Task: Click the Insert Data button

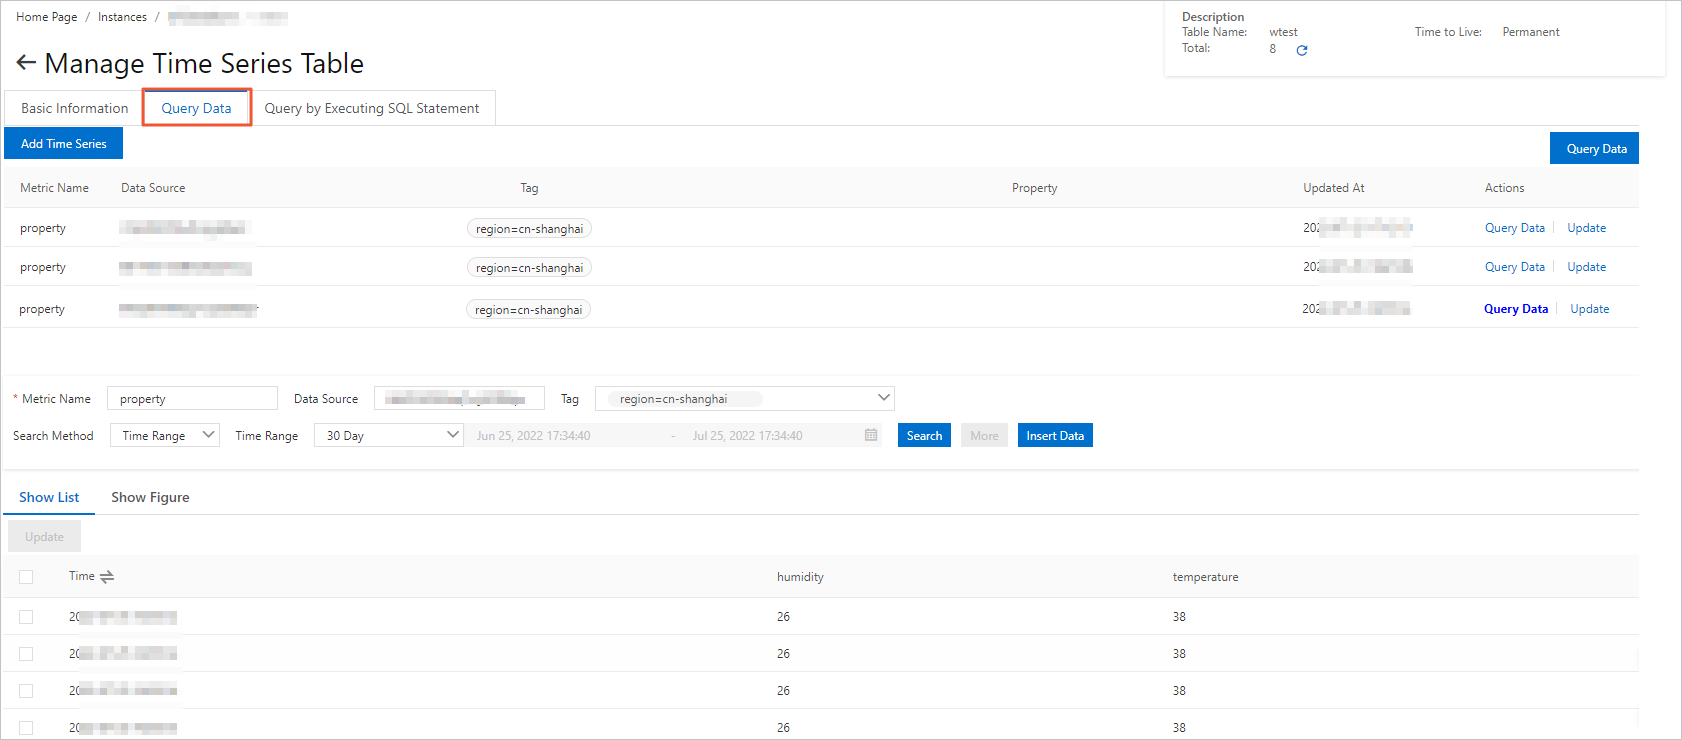Action: [x=1055, y=435]
